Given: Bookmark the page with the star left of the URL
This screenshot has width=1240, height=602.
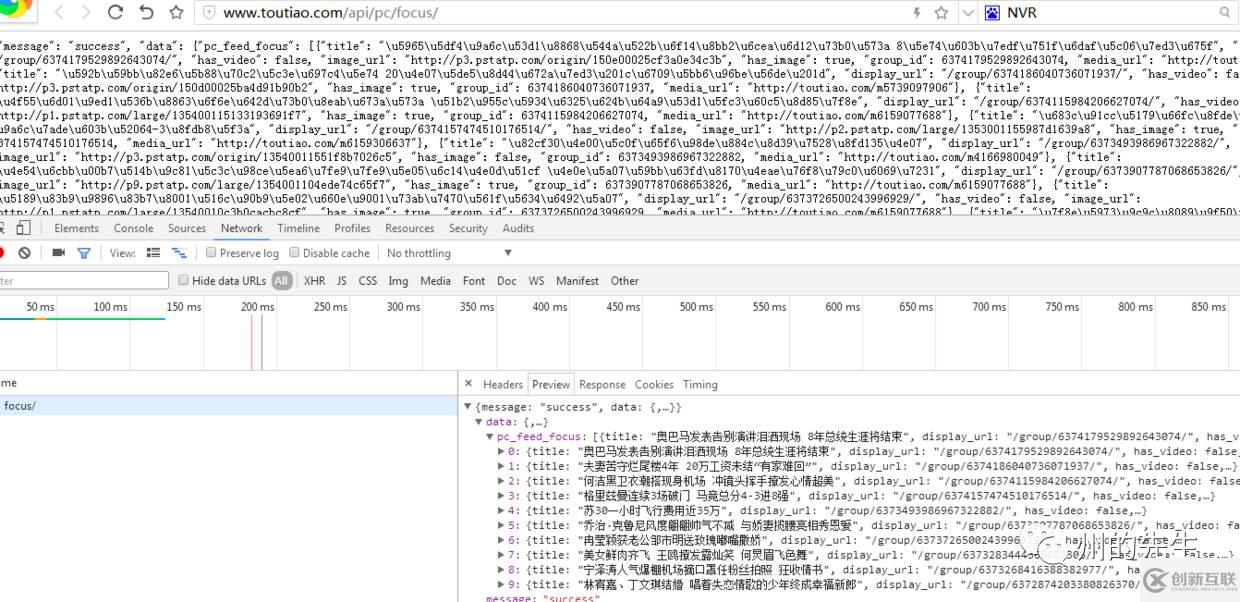Looking at the screenshot, I should 176,13.
